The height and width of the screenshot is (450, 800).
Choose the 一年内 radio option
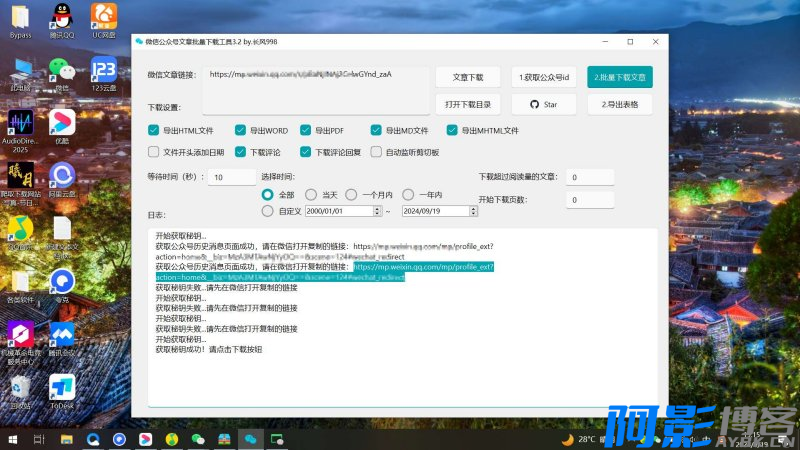[408, 194]
